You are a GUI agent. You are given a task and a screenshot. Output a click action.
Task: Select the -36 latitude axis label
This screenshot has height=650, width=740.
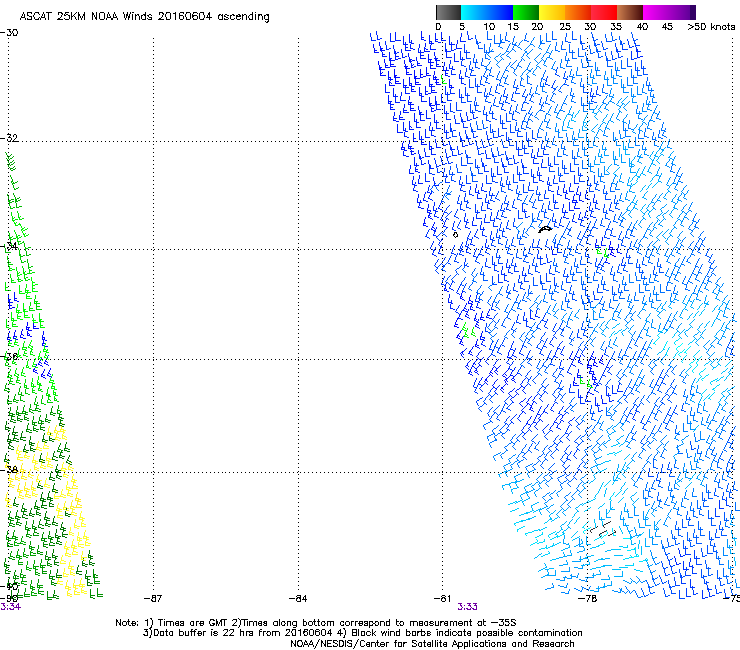(x=9, y=357)
